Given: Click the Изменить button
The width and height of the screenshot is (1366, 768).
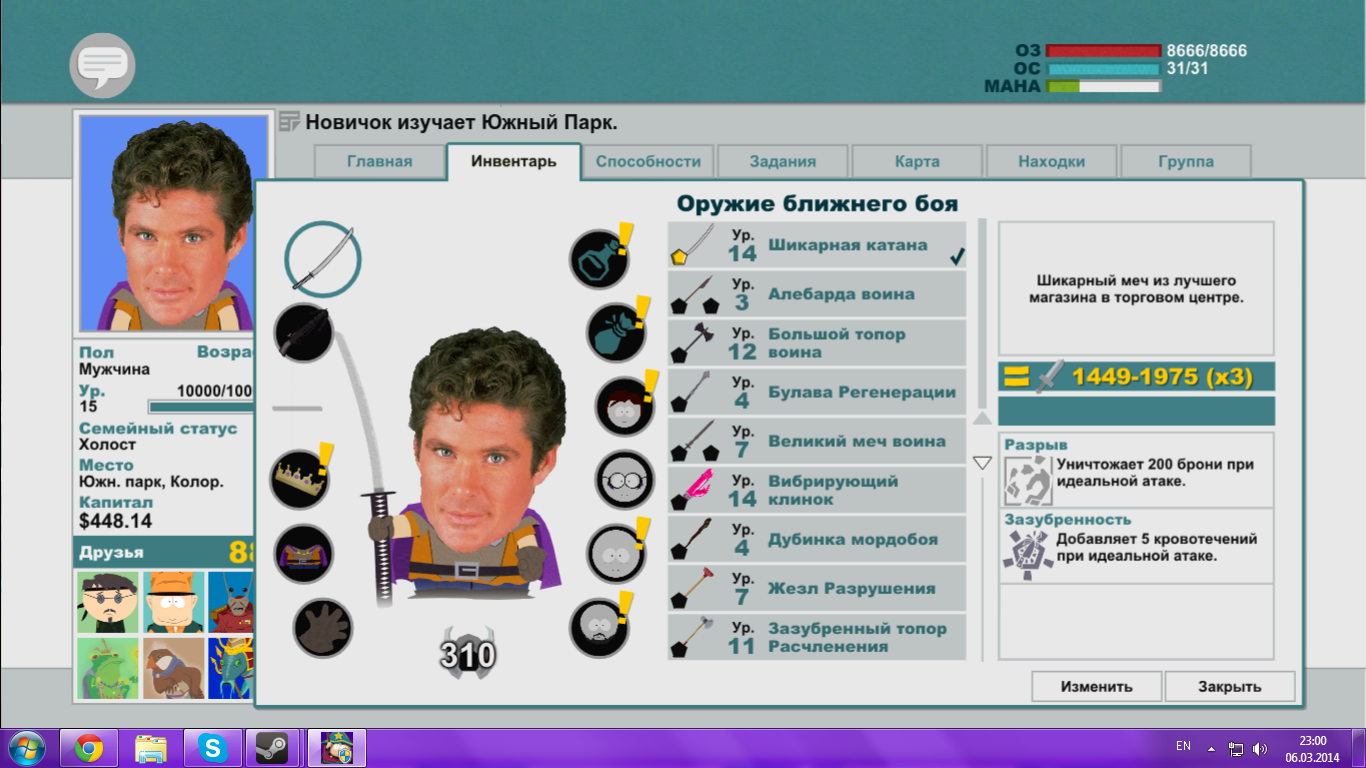Looking at the screenshot, I should pyautogui.click(x=1097, y=687).
